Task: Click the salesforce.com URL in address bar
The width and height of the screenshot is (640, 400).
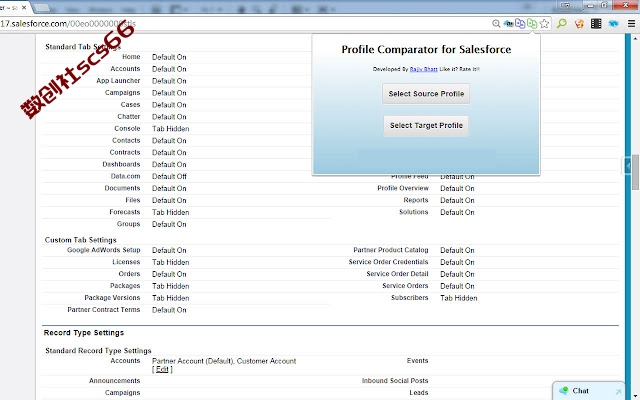Action: [x=68, y=24]
